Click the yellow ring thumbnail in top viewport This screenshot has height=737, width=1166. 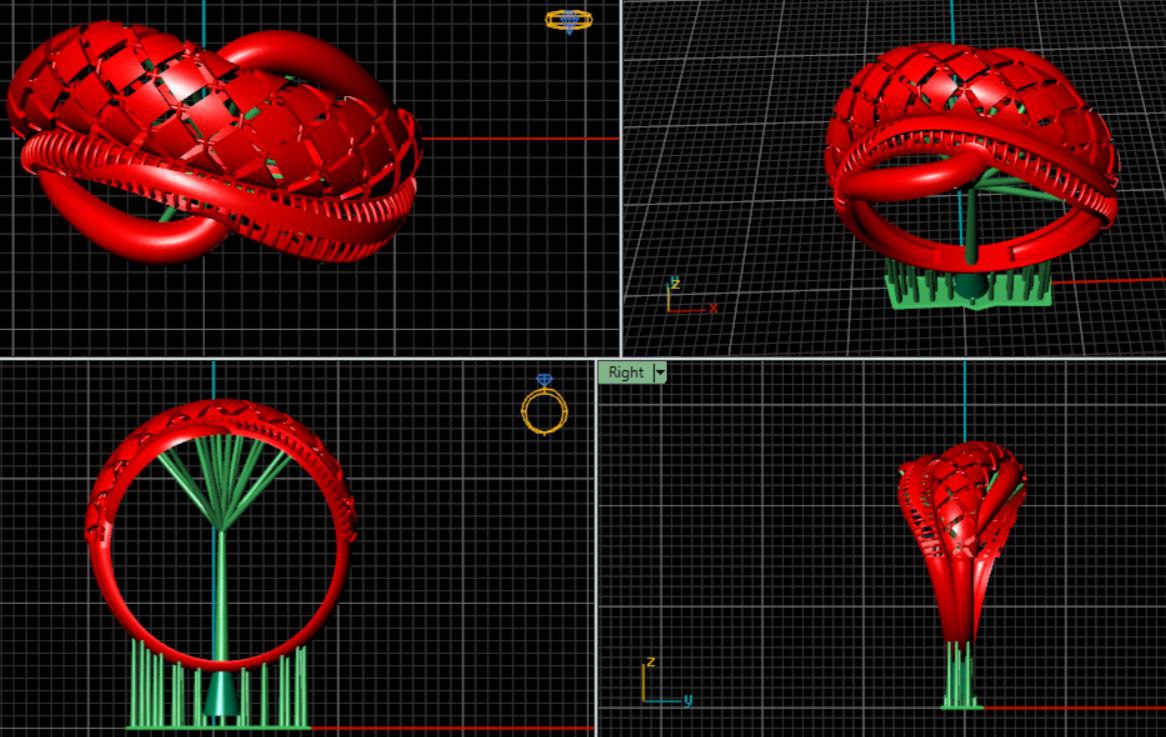pyautogui.click(x=569, y=21)
